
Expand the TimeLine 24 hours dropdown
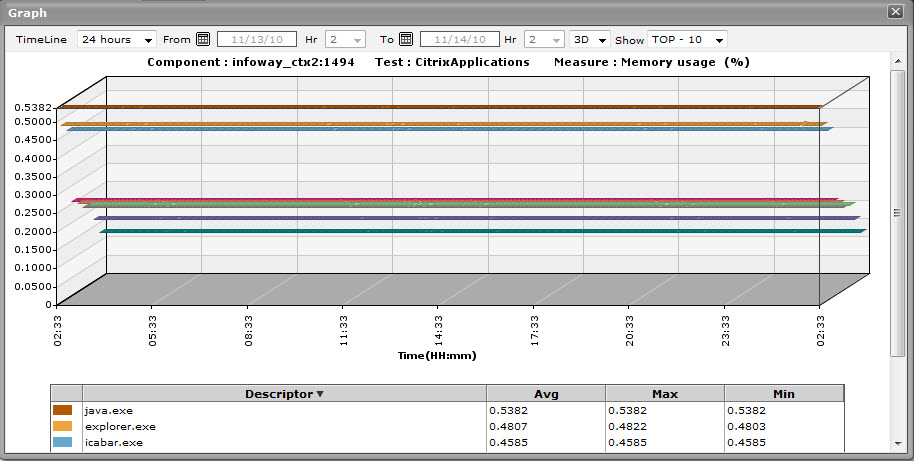coord(117,40)
